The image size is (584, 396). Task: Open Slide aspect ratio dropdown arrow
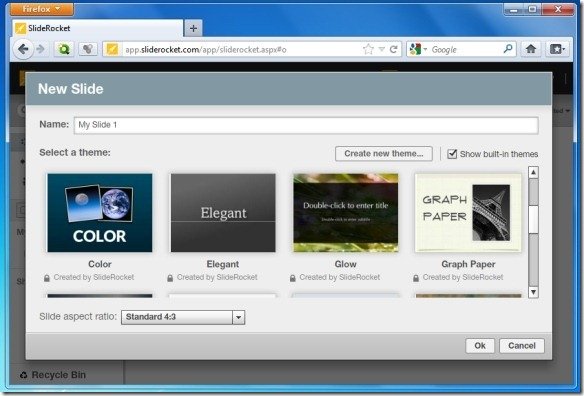[x=238, y=317]
